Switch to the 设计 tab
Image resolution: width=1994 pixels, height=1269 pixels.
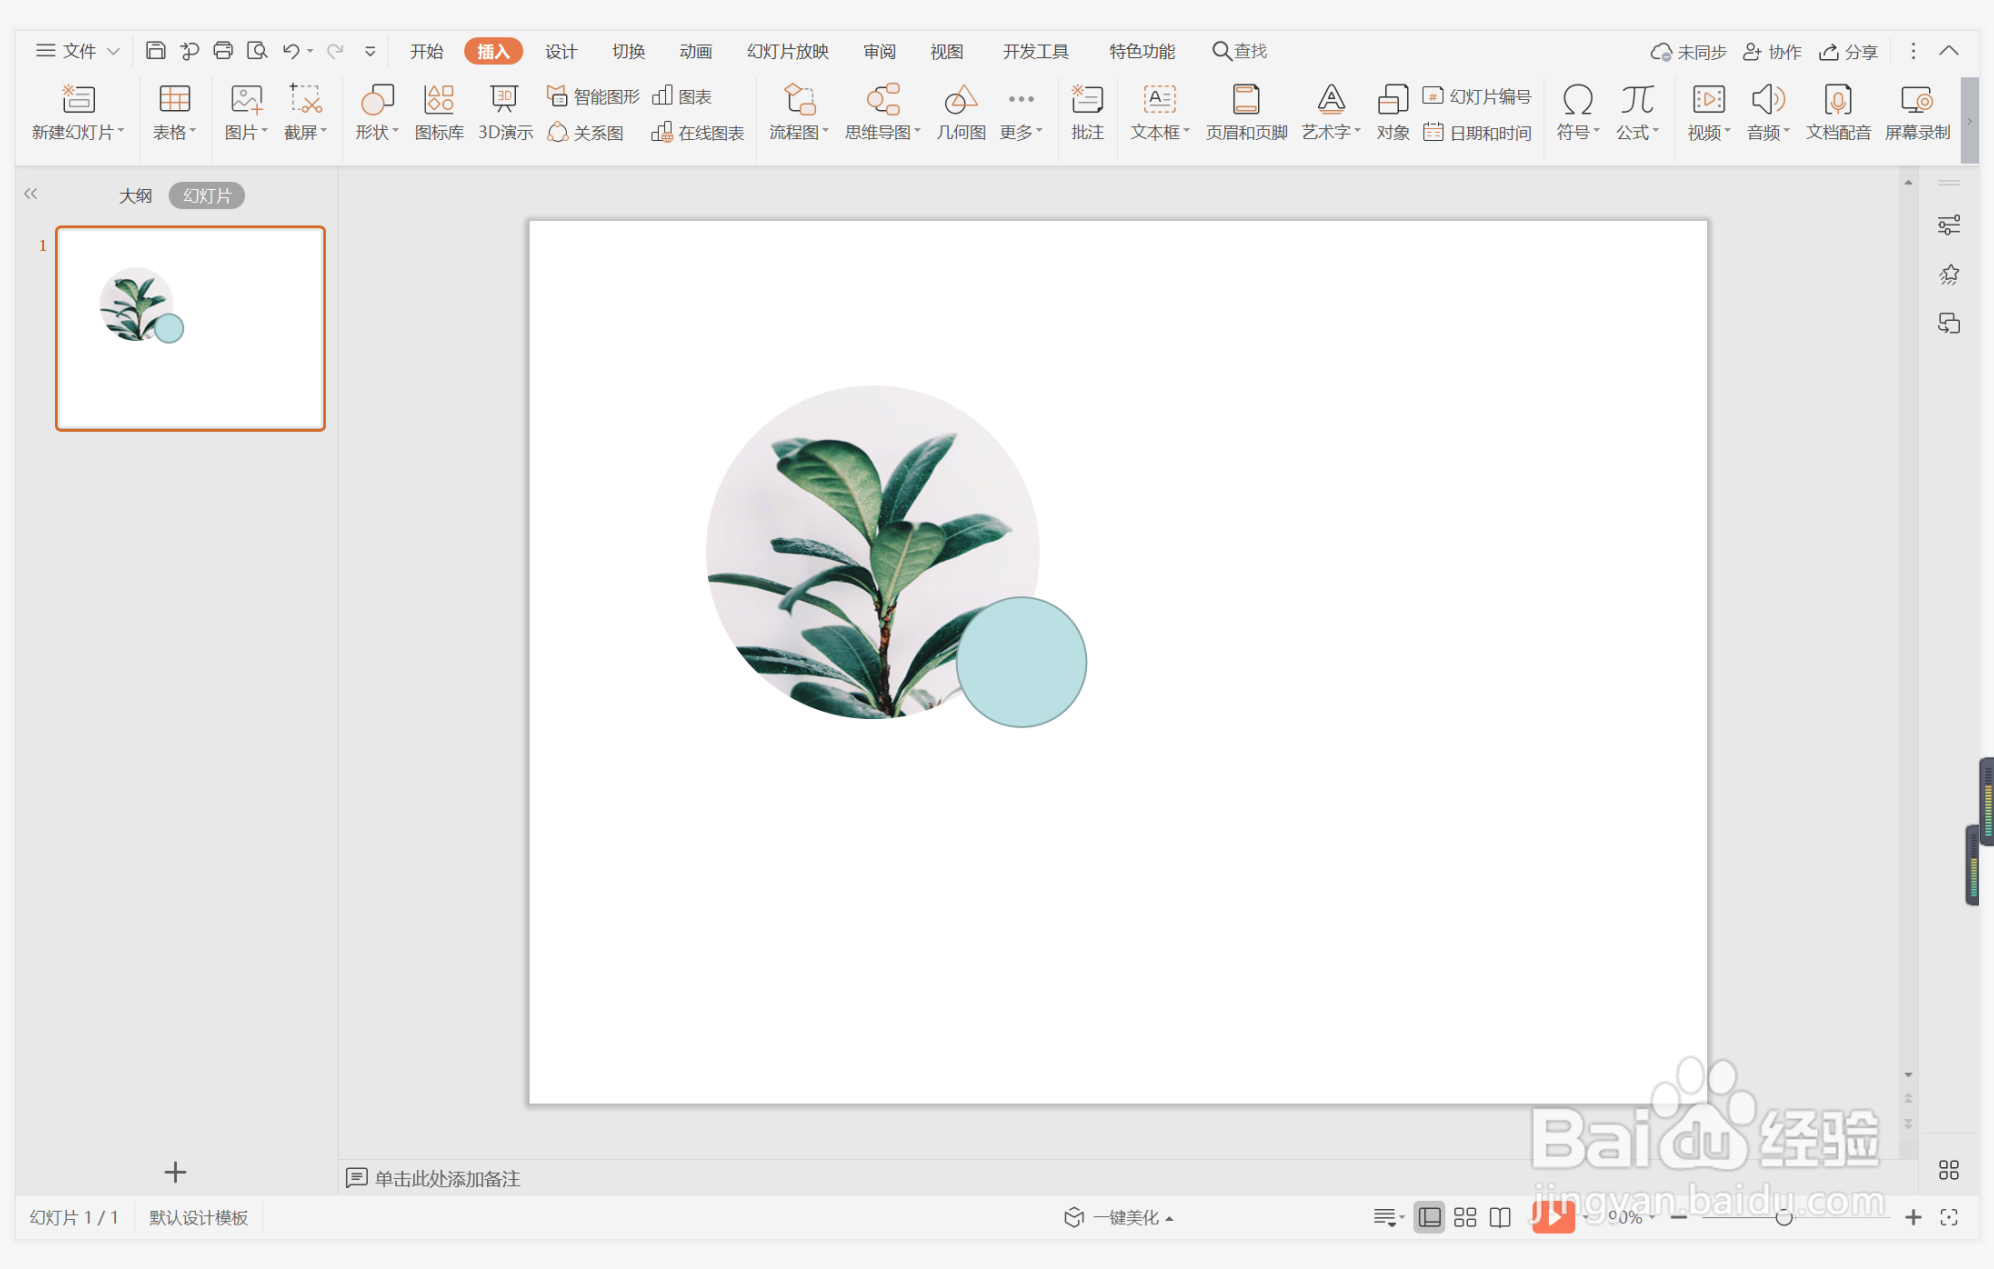tap(560, 51)
